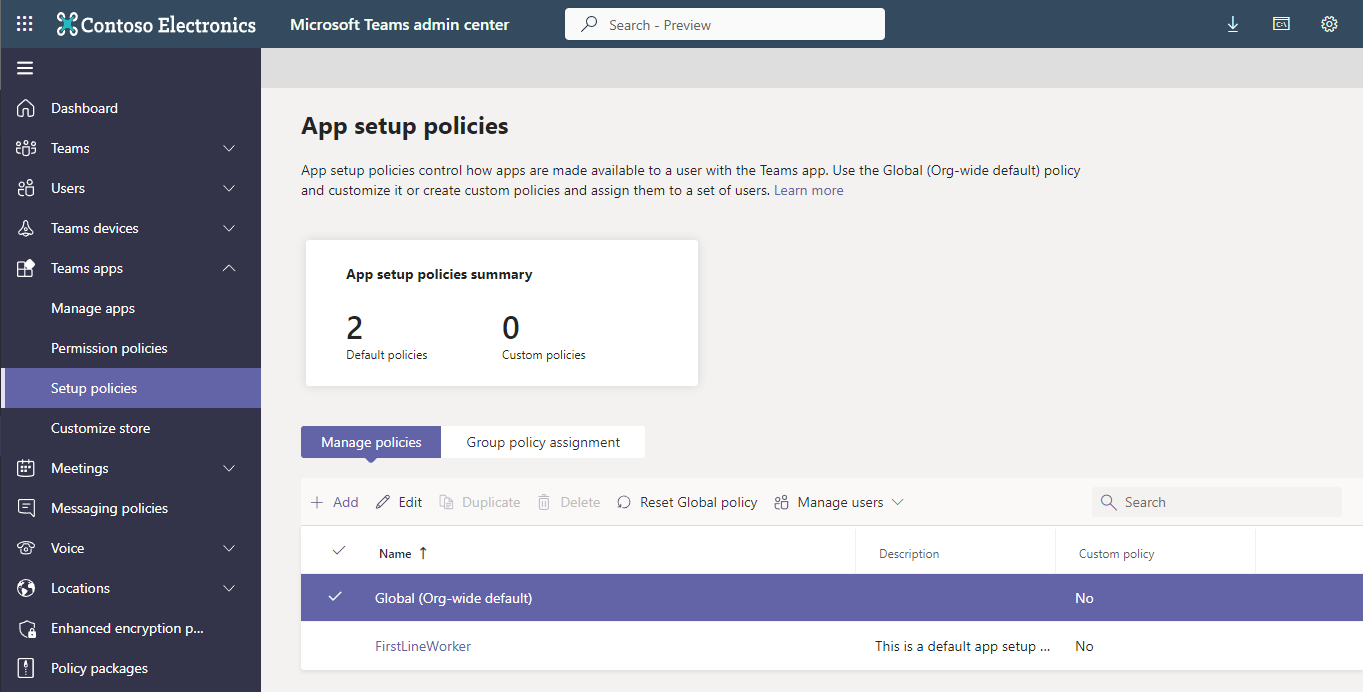This screenshot has width=1363, height=692.
Task: Open the Messaging policies nav label
Action: pyautogui.click(x=109, y=508)
